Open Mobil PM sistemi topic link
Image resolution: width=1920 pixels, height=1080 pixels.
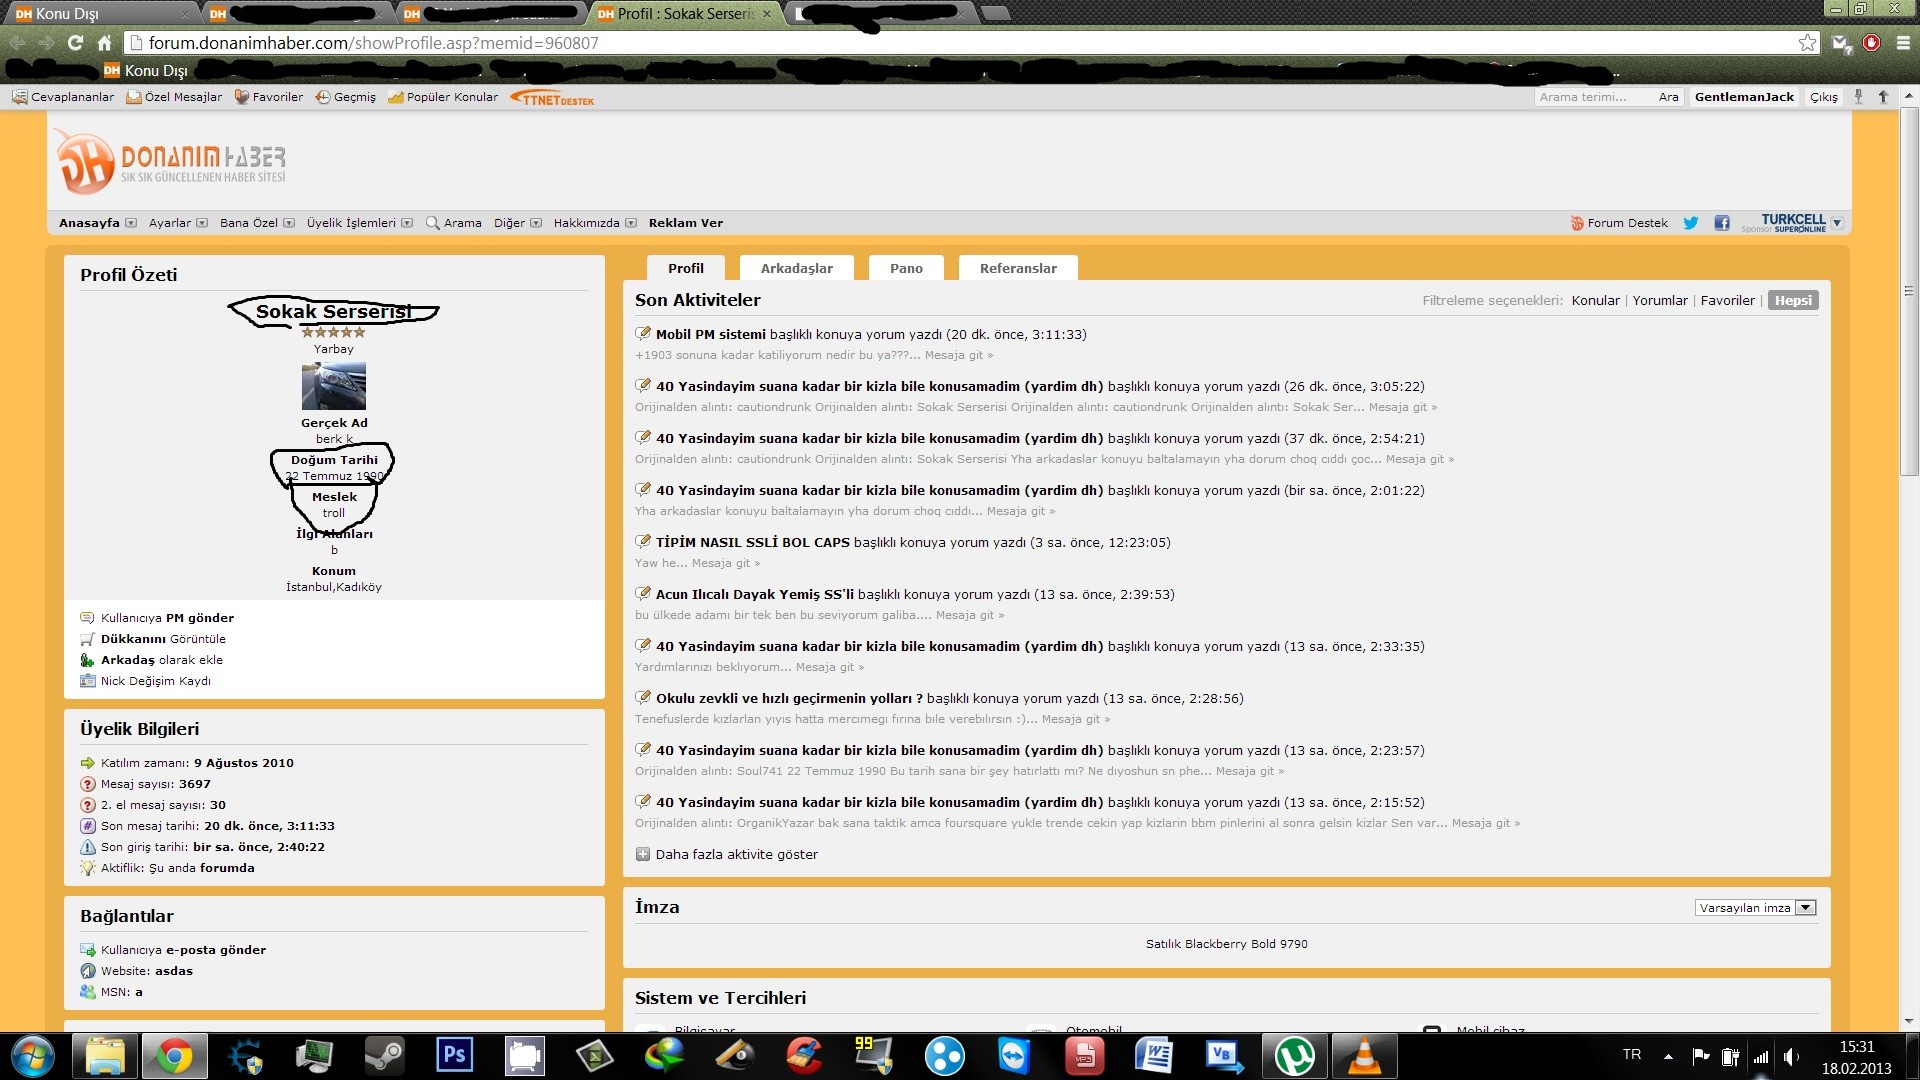(711, 334)
